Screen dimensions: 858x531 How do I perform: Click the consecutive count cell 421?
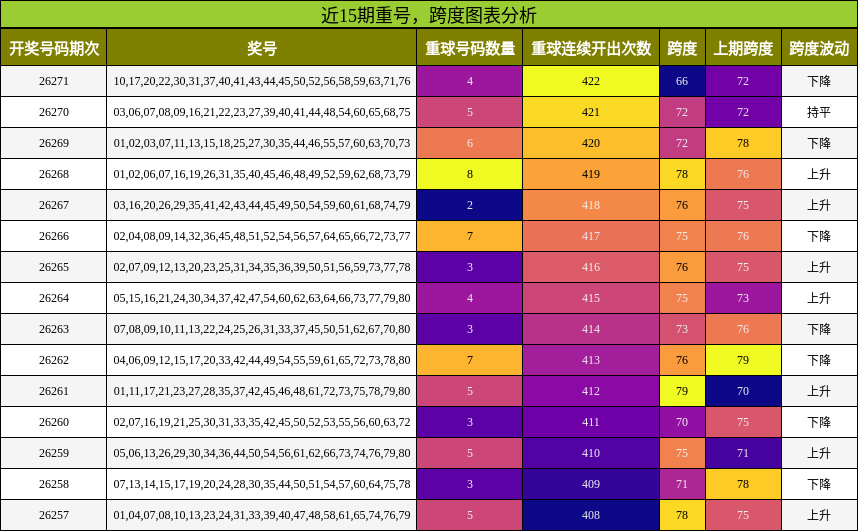pyautogui.click(x=591, y=112)
